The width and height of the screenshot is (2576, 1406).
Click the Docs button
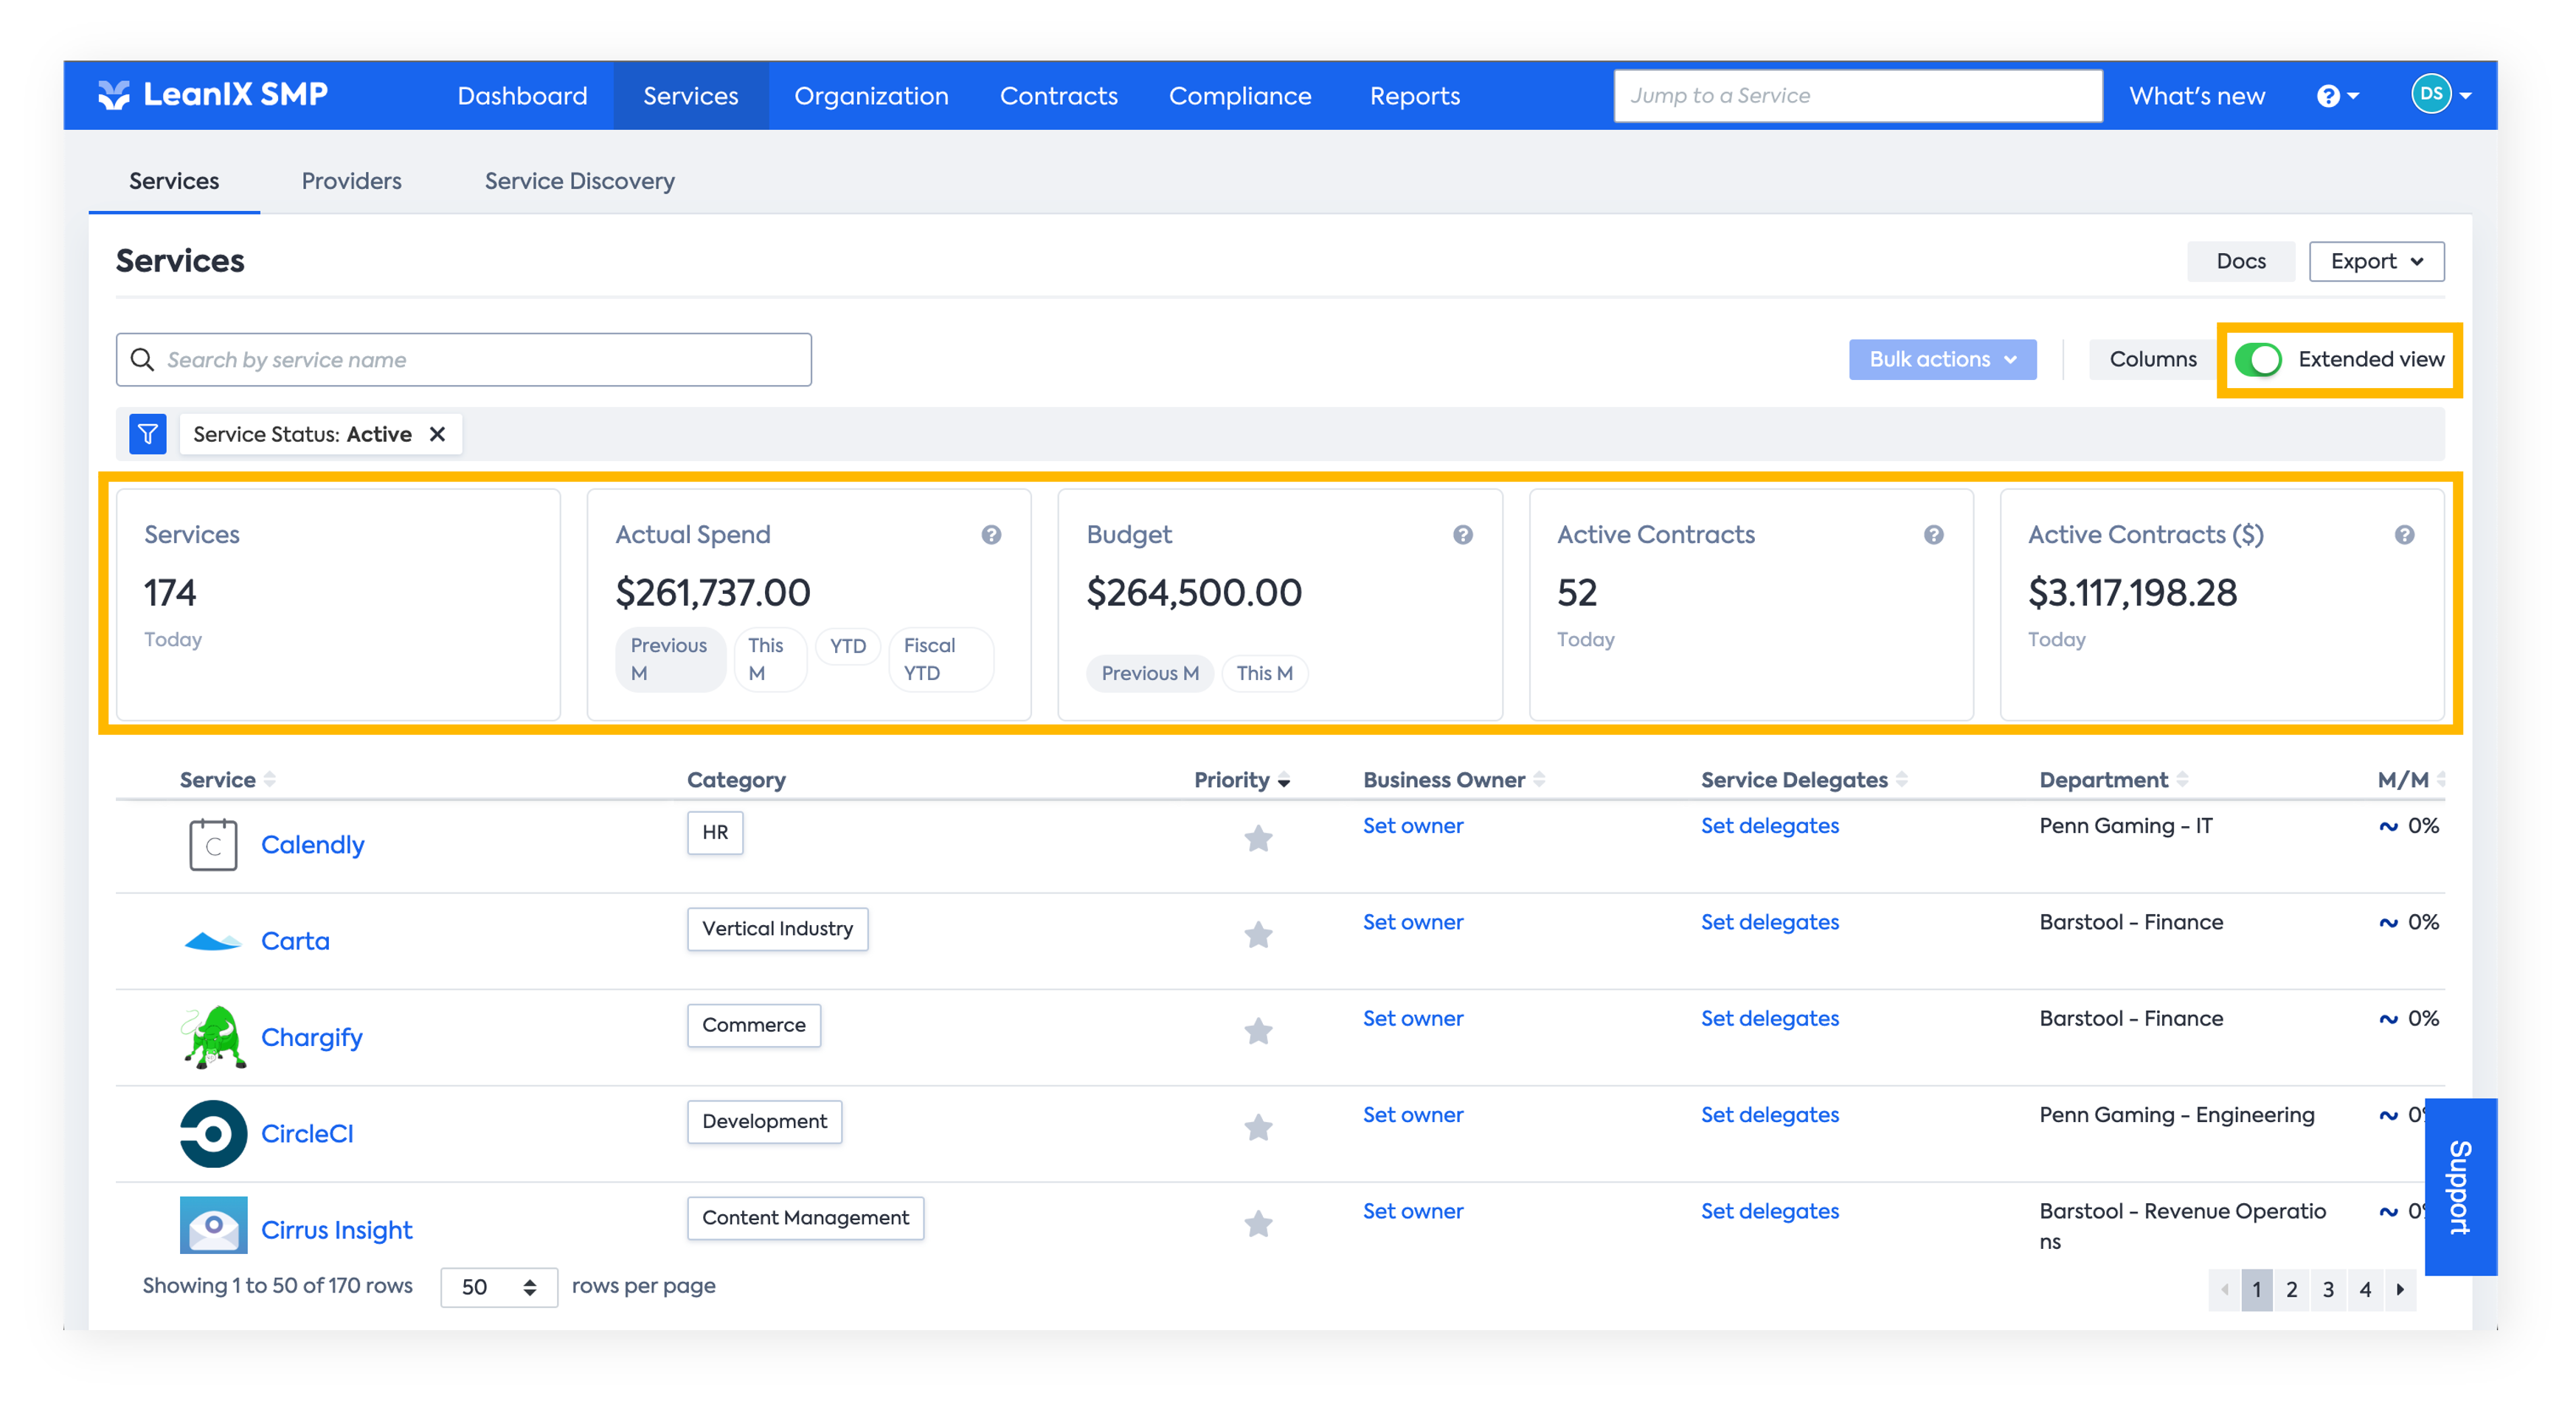(x=2240, y=261)
